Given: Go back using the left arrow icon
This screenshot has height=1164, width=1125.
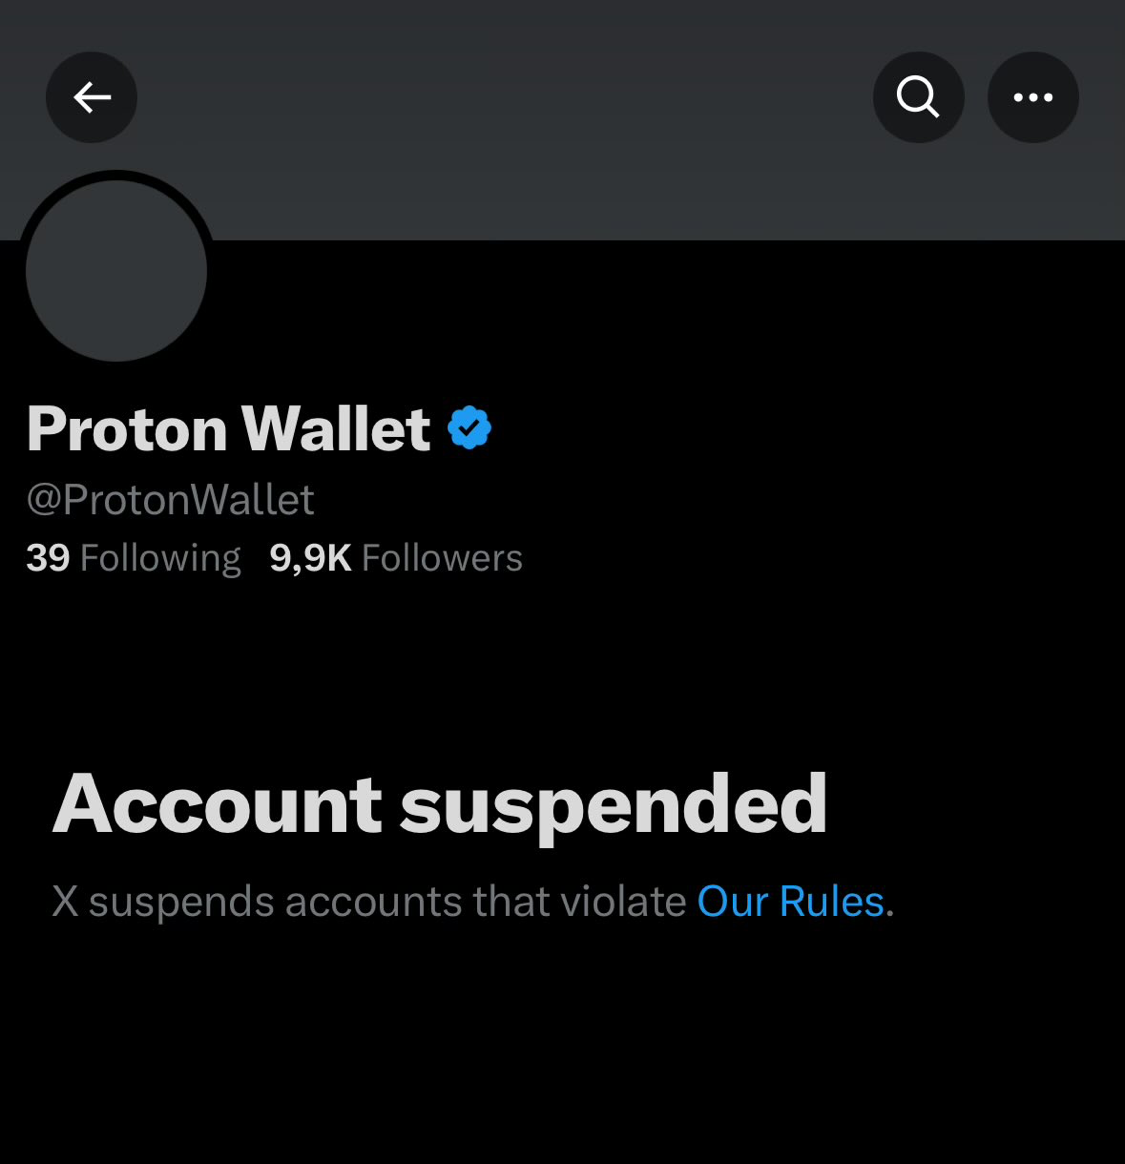Looking at the screenshot, I should click(x=91, y=97).
